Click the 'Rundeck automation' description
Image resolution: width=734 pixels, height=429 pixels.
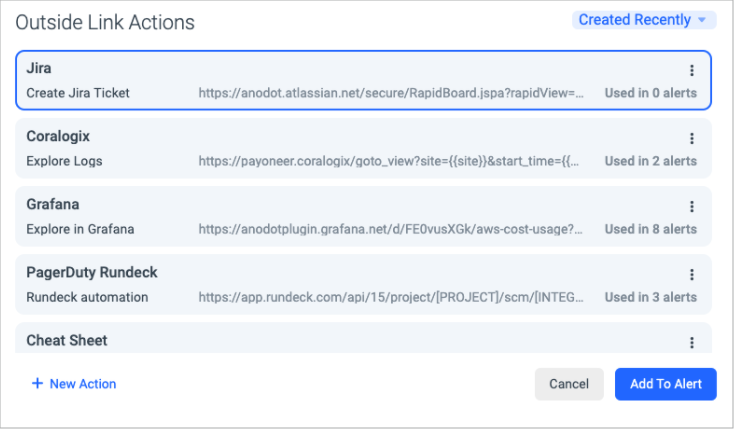(x=87, y=297)
